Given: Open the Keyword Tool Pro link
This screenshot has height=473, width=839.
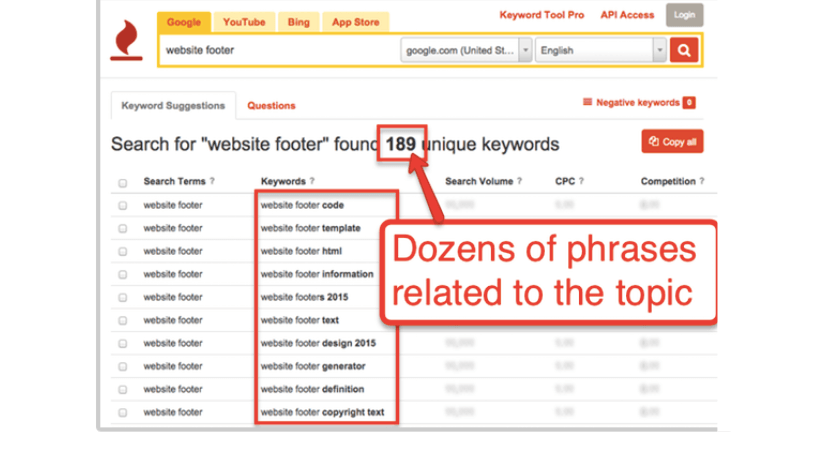Looking at the screenshot, I should coord(541,15).
